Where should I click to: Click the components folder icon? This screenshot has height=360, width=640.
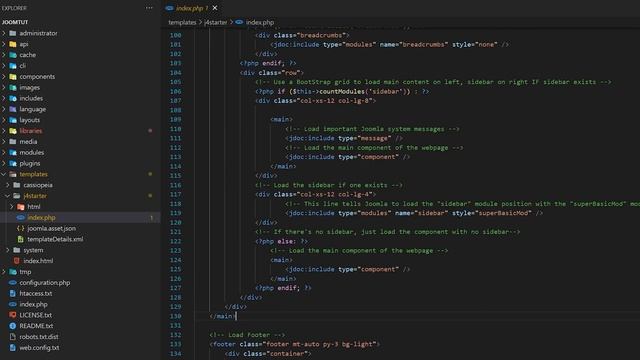pyautogui.click(x=13, y=76)
